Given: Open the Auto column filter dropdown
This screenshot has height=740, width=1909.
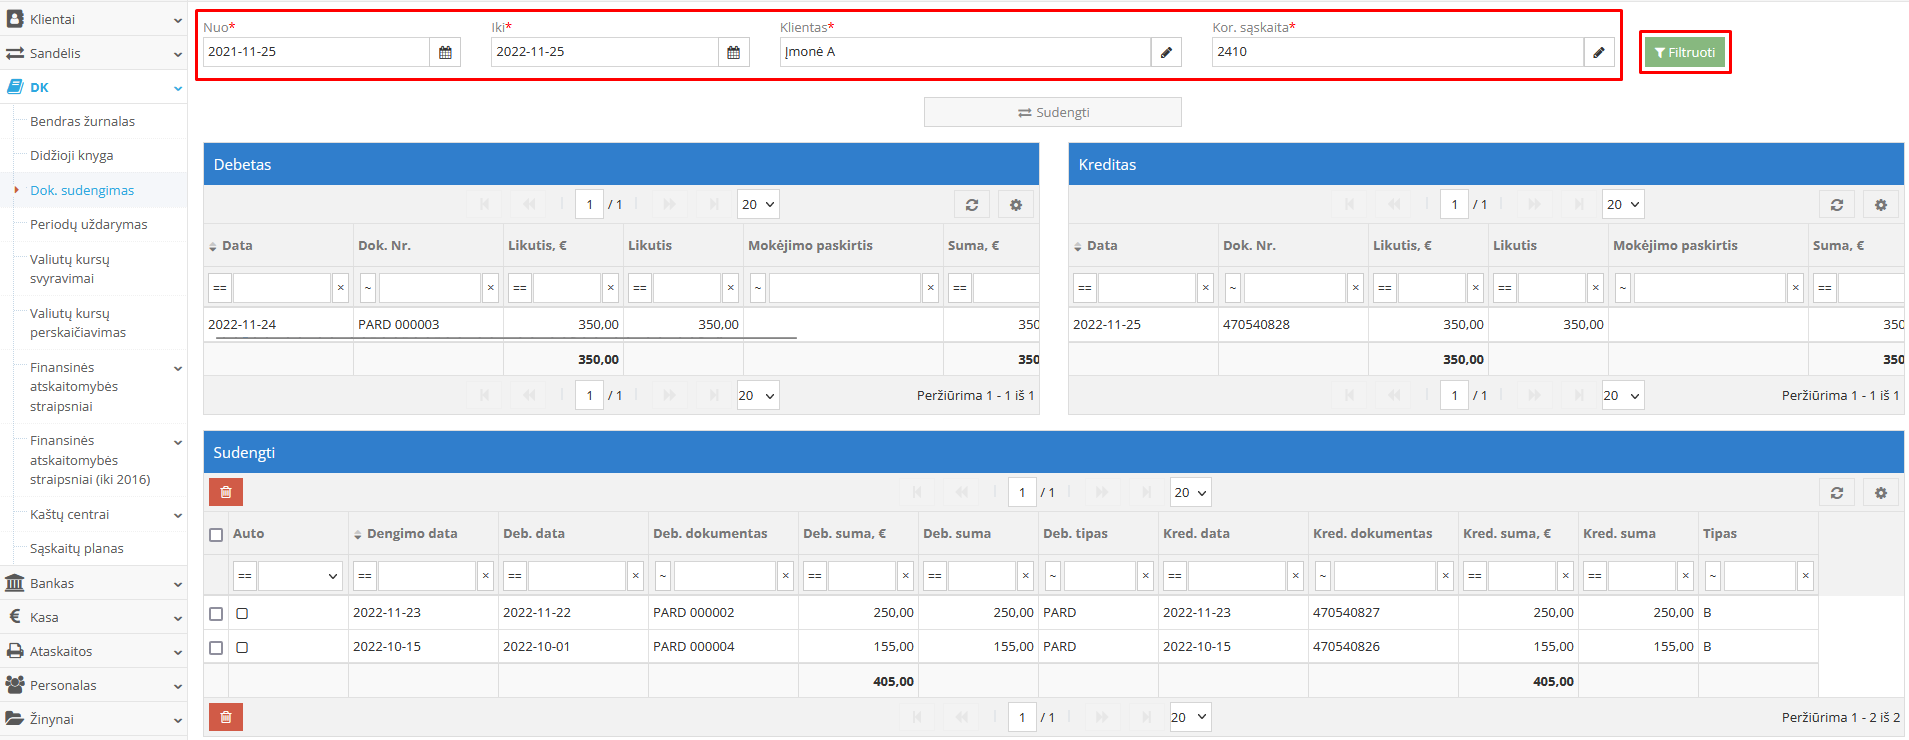Looking at the screenshot, I should 300,576.
